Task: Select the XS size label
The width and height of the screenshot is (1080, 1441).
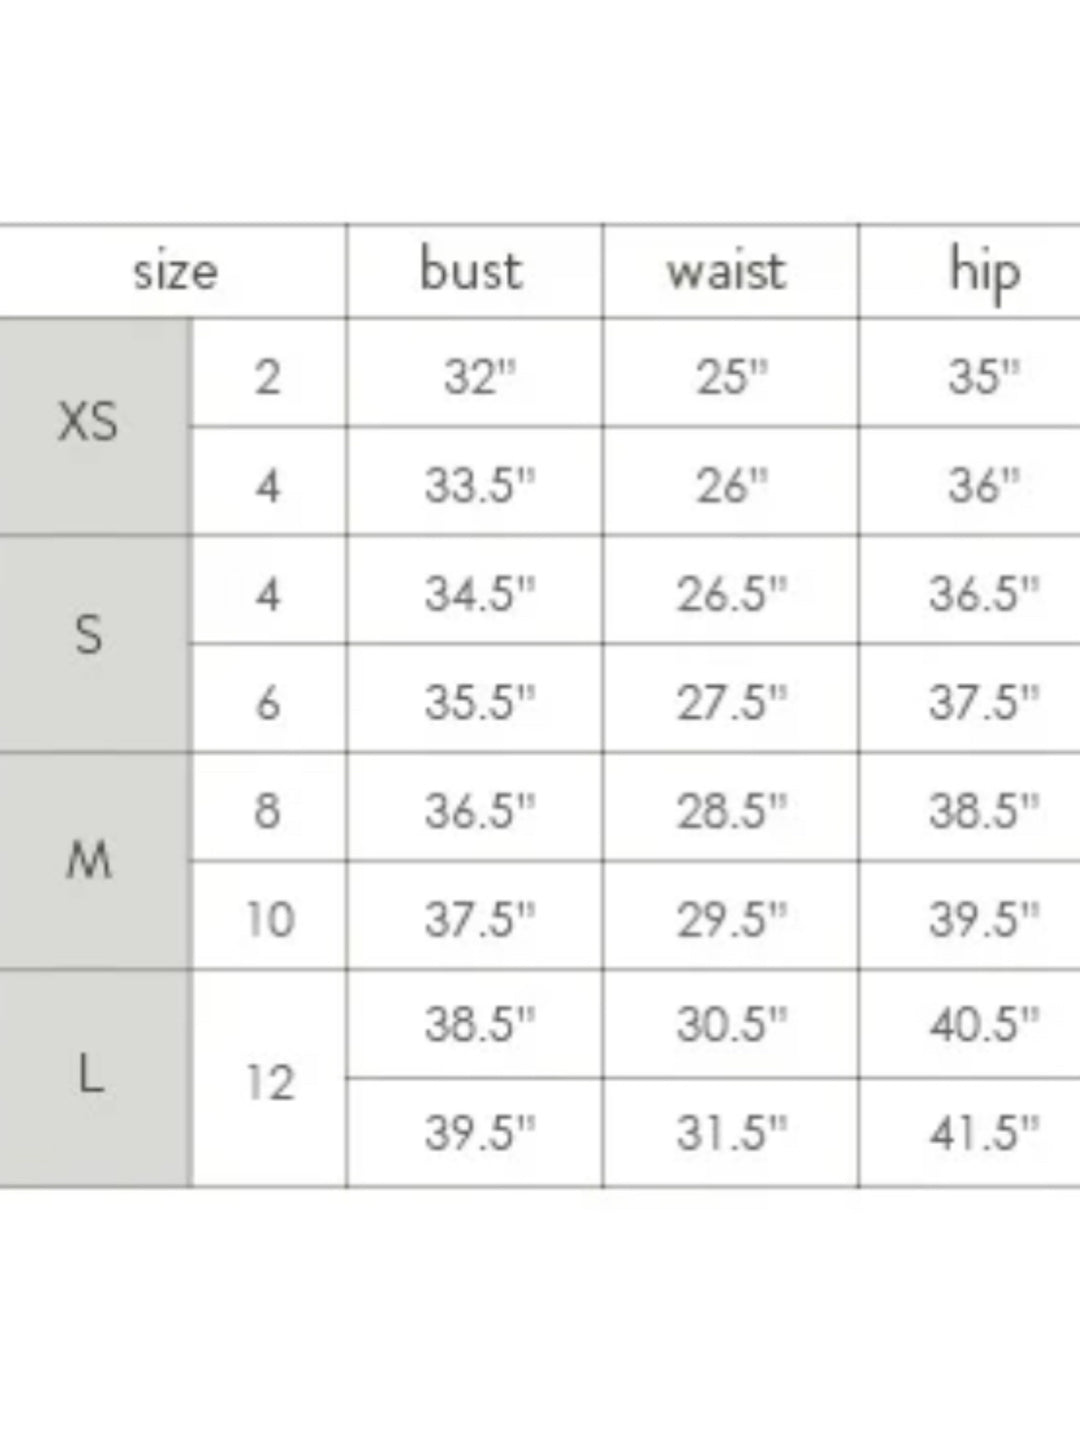Action: (x=88, y=423)
